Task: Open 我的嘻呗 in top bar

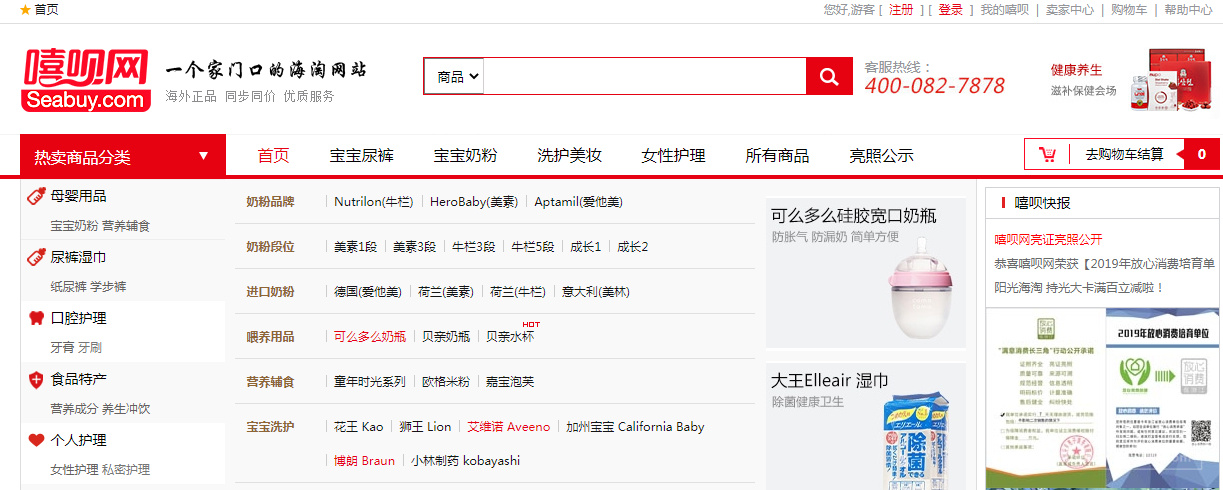Action: tap(1004, 10)
